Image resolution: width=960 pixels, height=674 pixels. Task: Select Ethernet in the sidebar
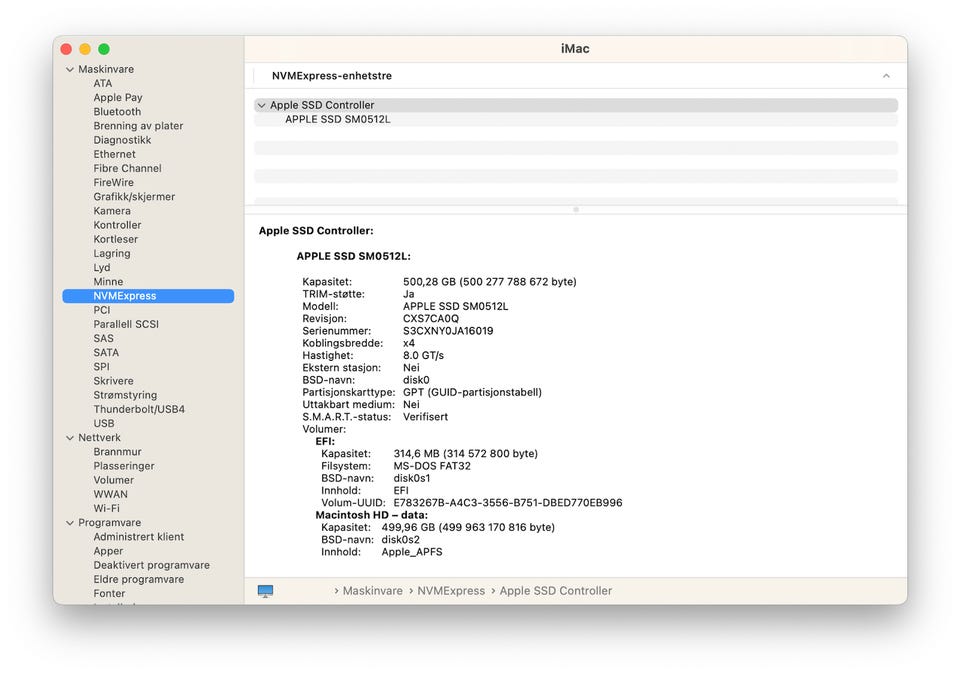coord(114,154)
